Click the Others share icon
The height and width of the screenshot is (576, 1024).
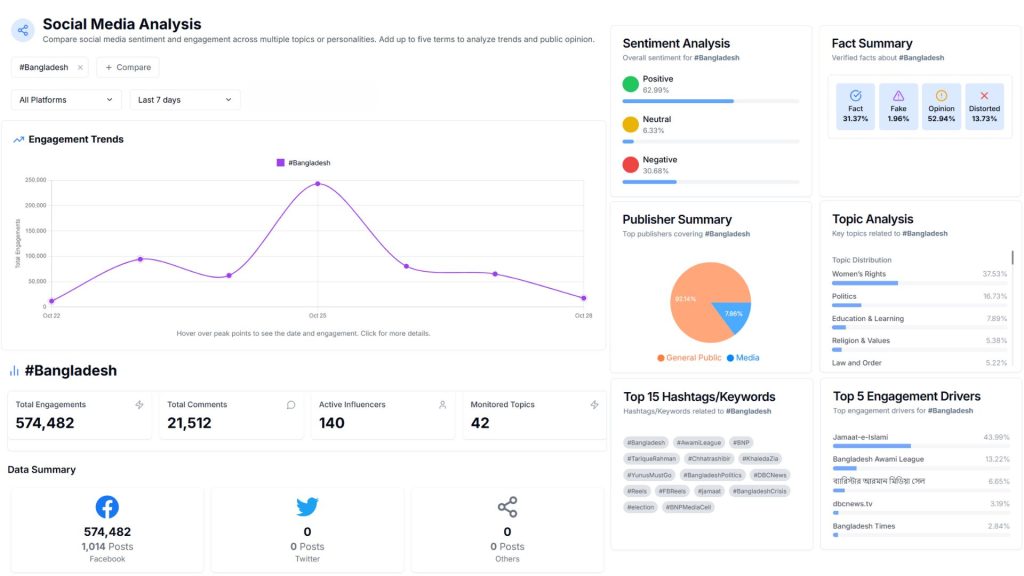[x=507, y=507]
